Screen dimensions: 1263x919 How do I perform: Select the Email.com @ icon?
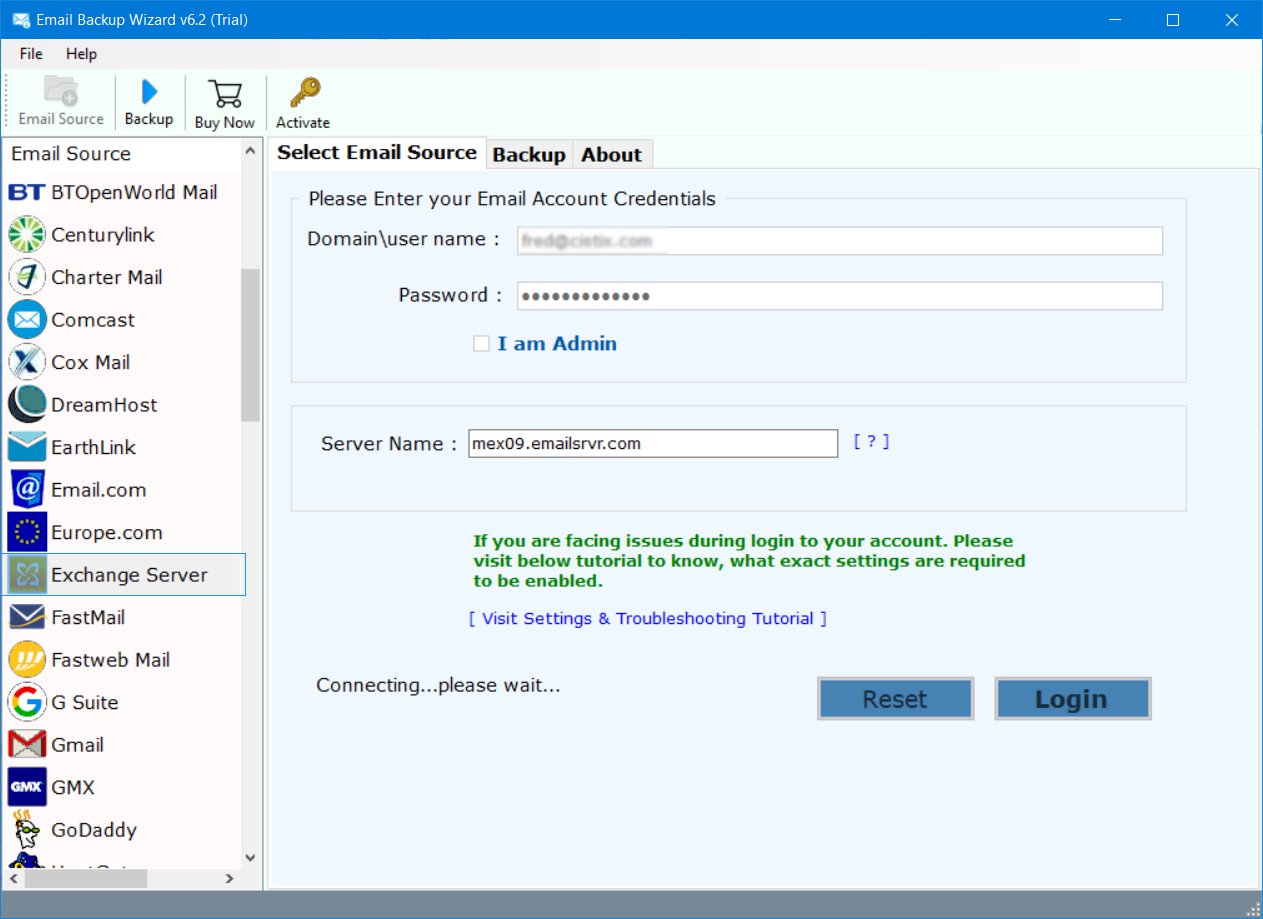point(27,490)
